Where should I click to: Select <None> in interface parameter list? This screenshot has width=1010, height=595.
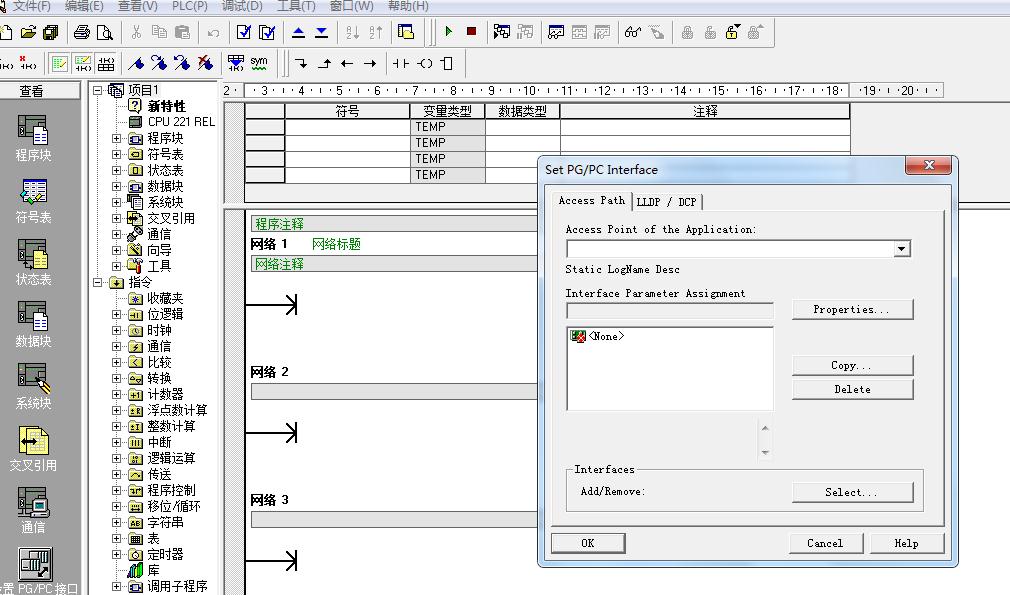pyautogui.click(x=606, y=337)
